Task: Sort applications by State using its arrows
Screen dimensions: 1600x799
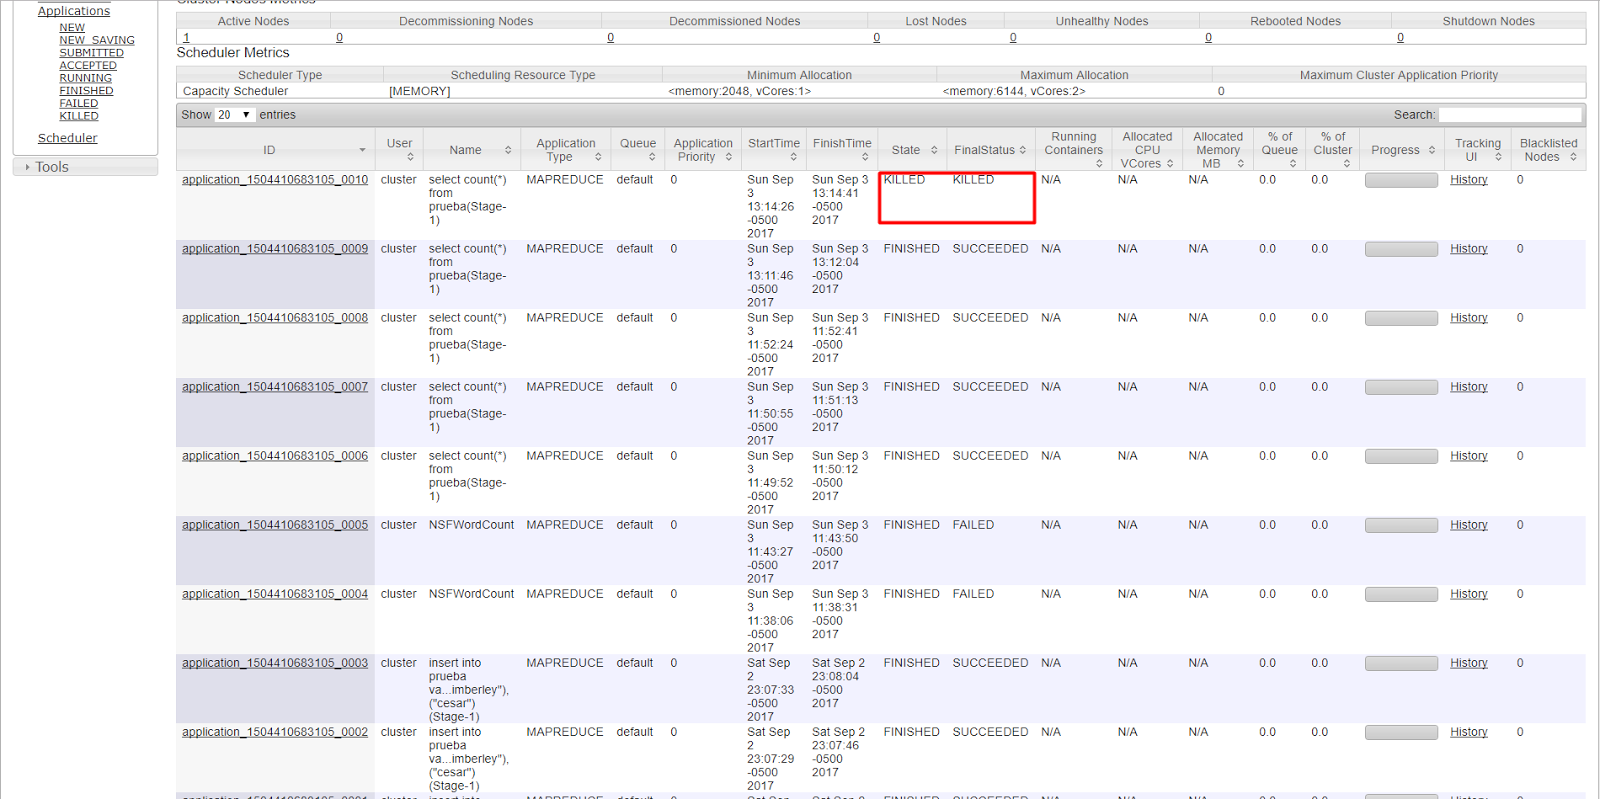Action: pos(934,150)
